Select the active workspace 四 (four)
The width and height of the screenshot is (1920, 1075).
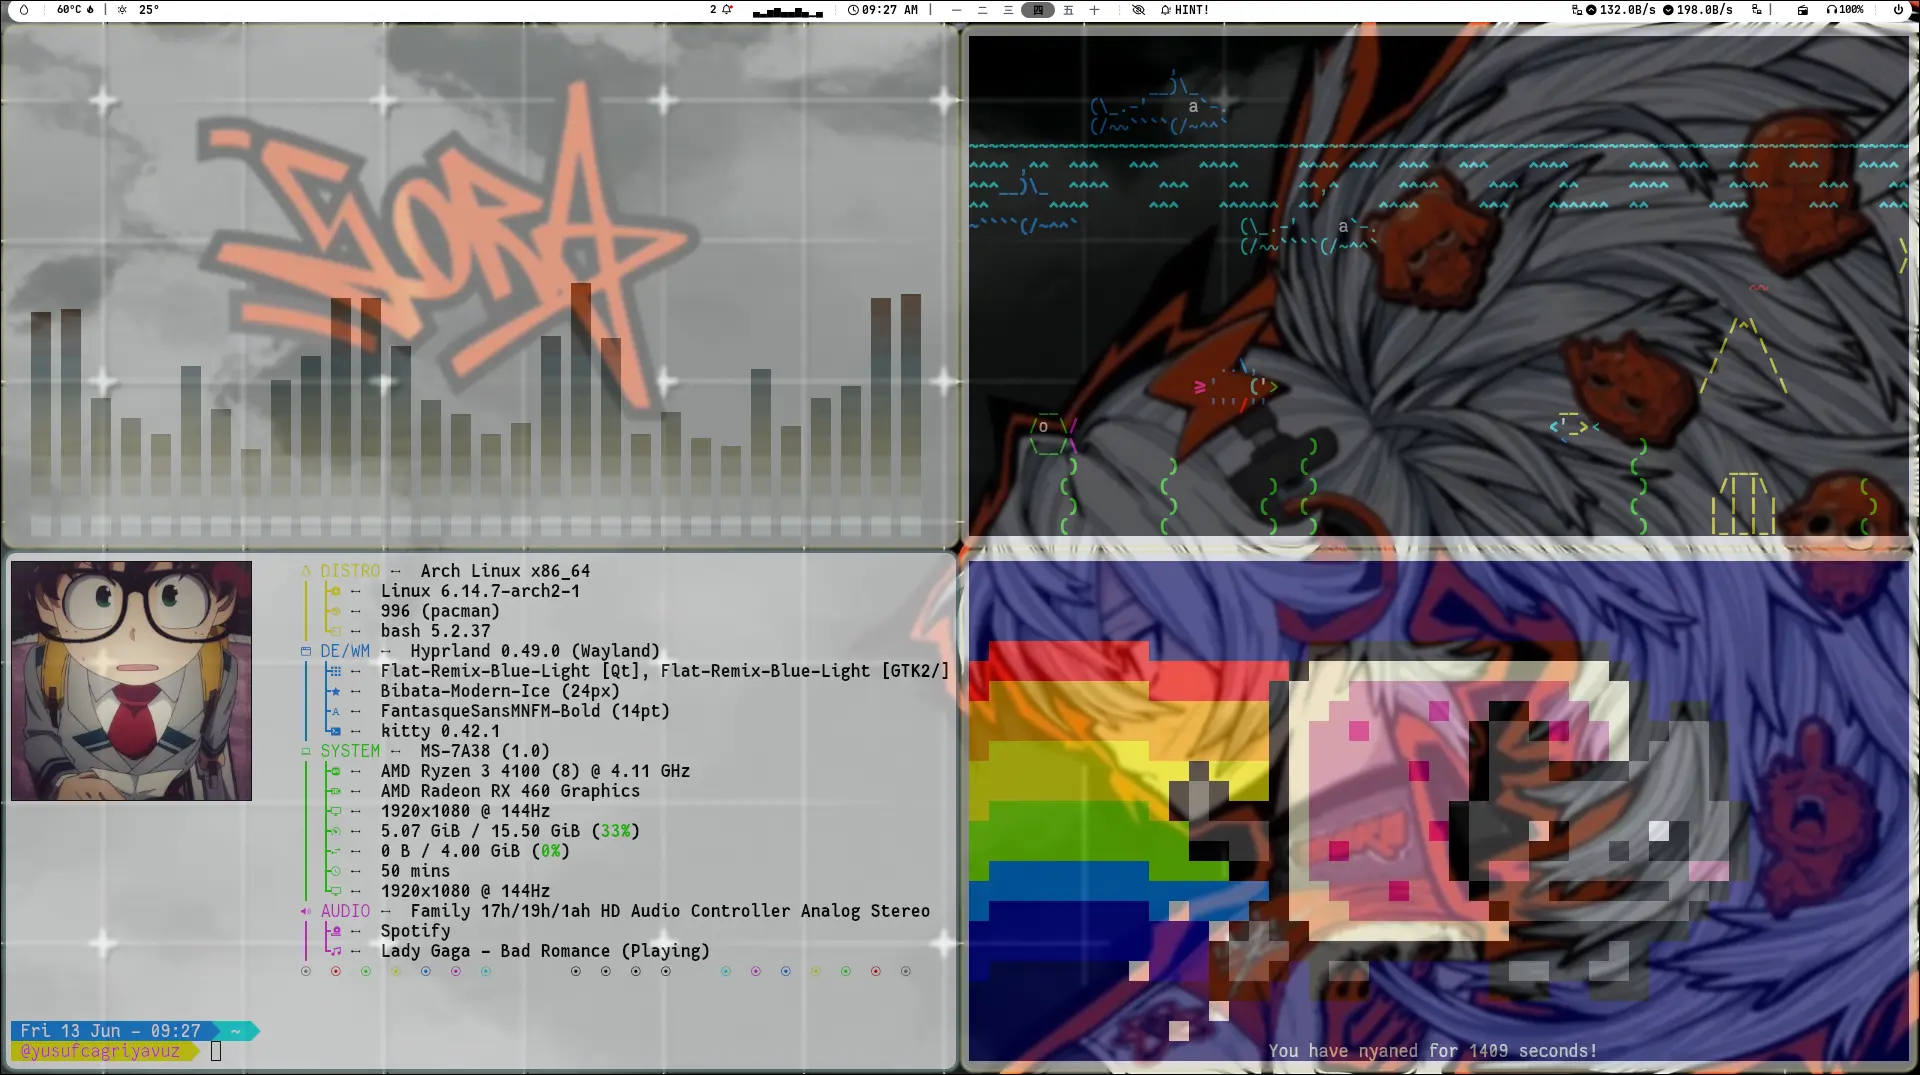point(1038,10)
